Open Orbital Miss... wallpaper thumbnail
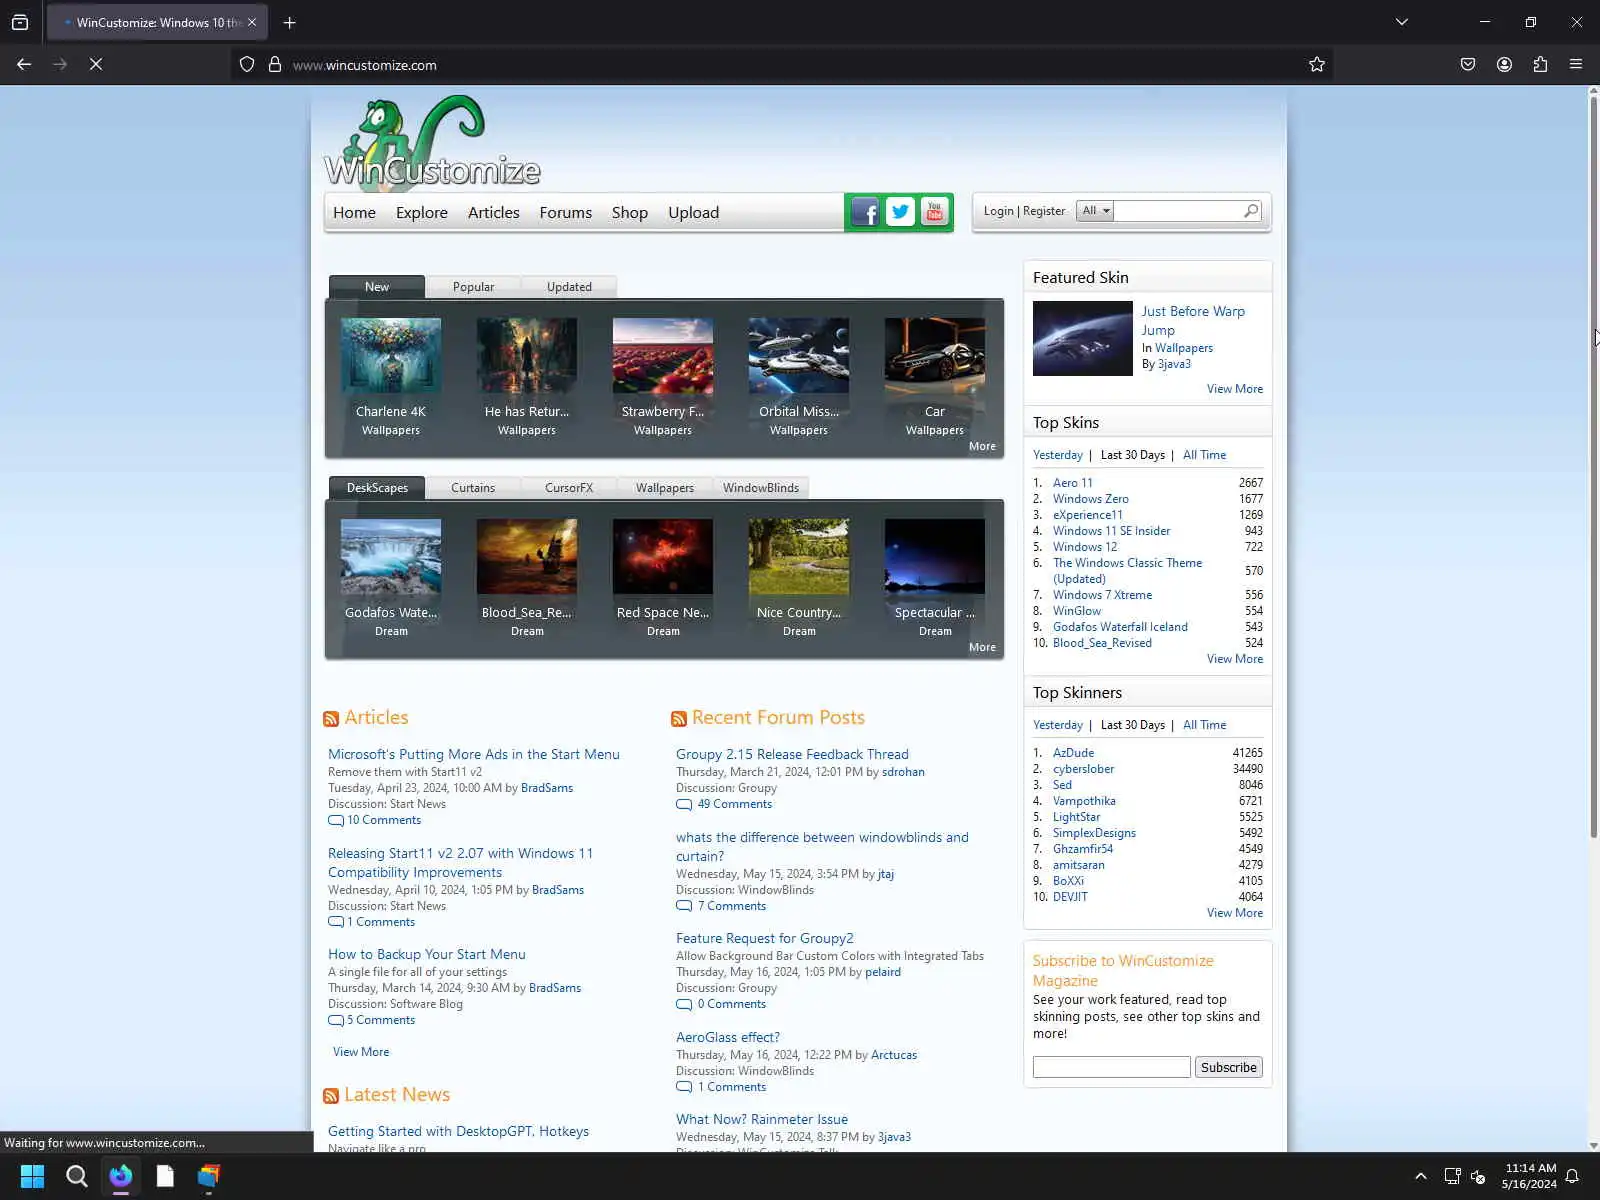Image resolution: width=1600 pixels, height=1200 pixels. click(799, 356)
